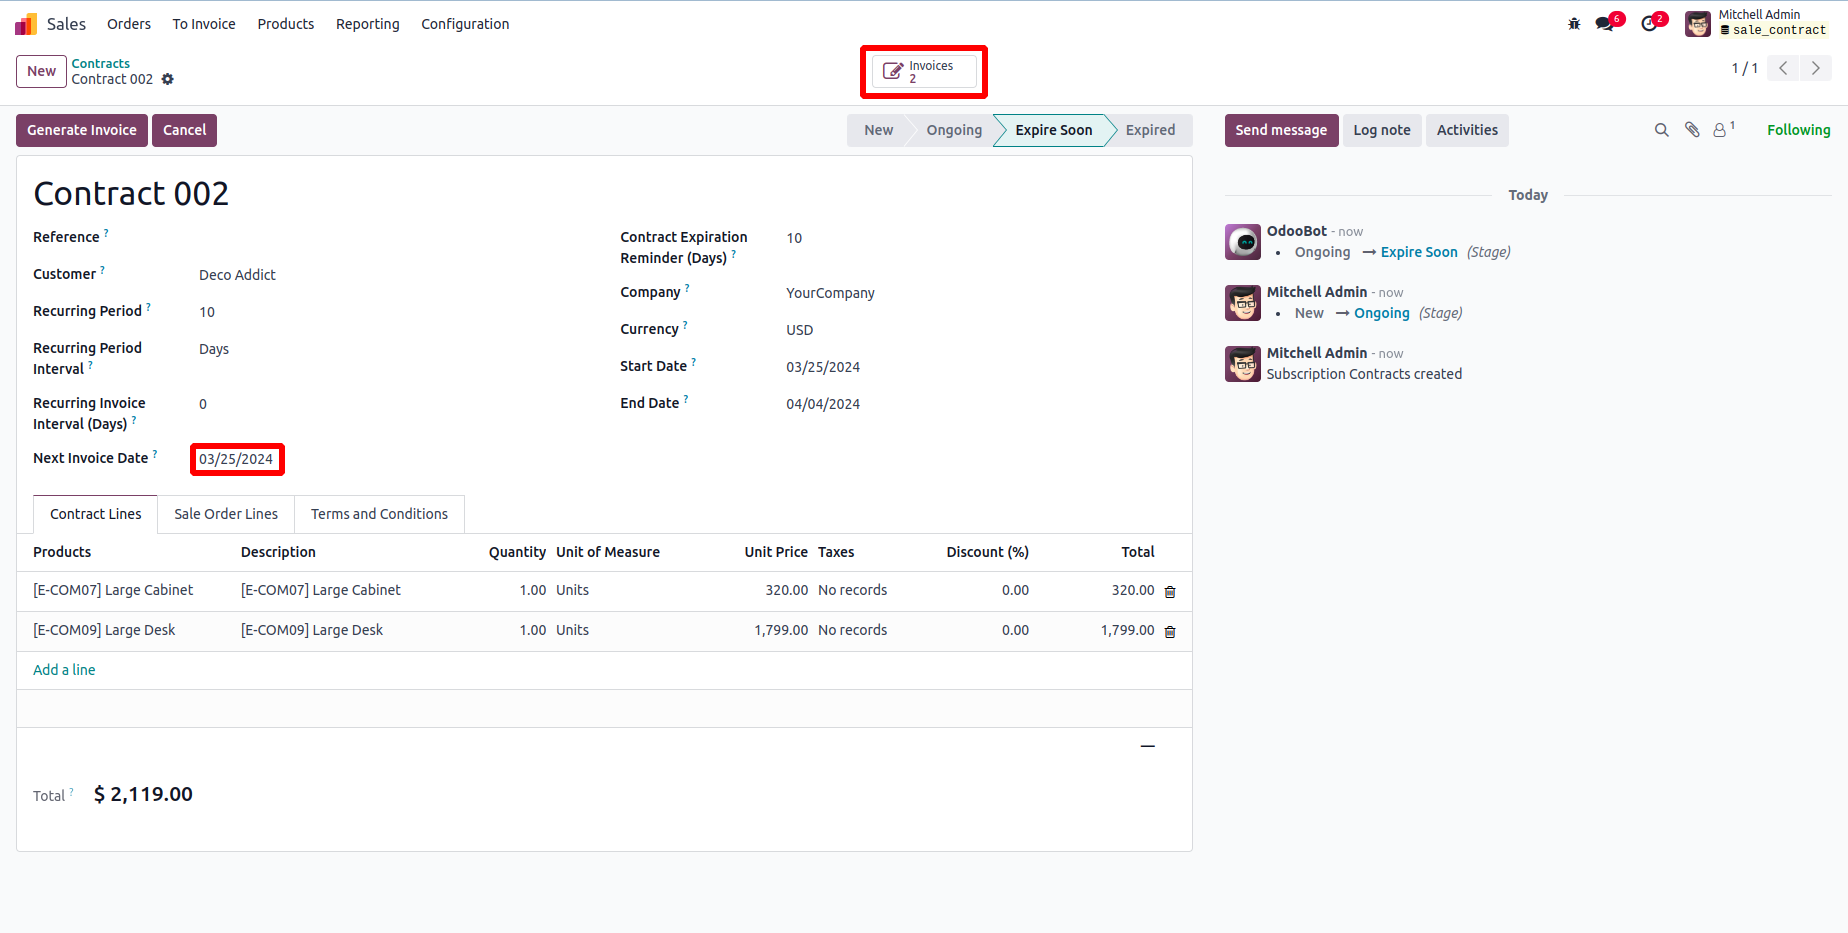The height and width of the screenshot is (933, 1848).
Task: Open the Mitchell Admin user menu
Action: tap(1758, 23)
